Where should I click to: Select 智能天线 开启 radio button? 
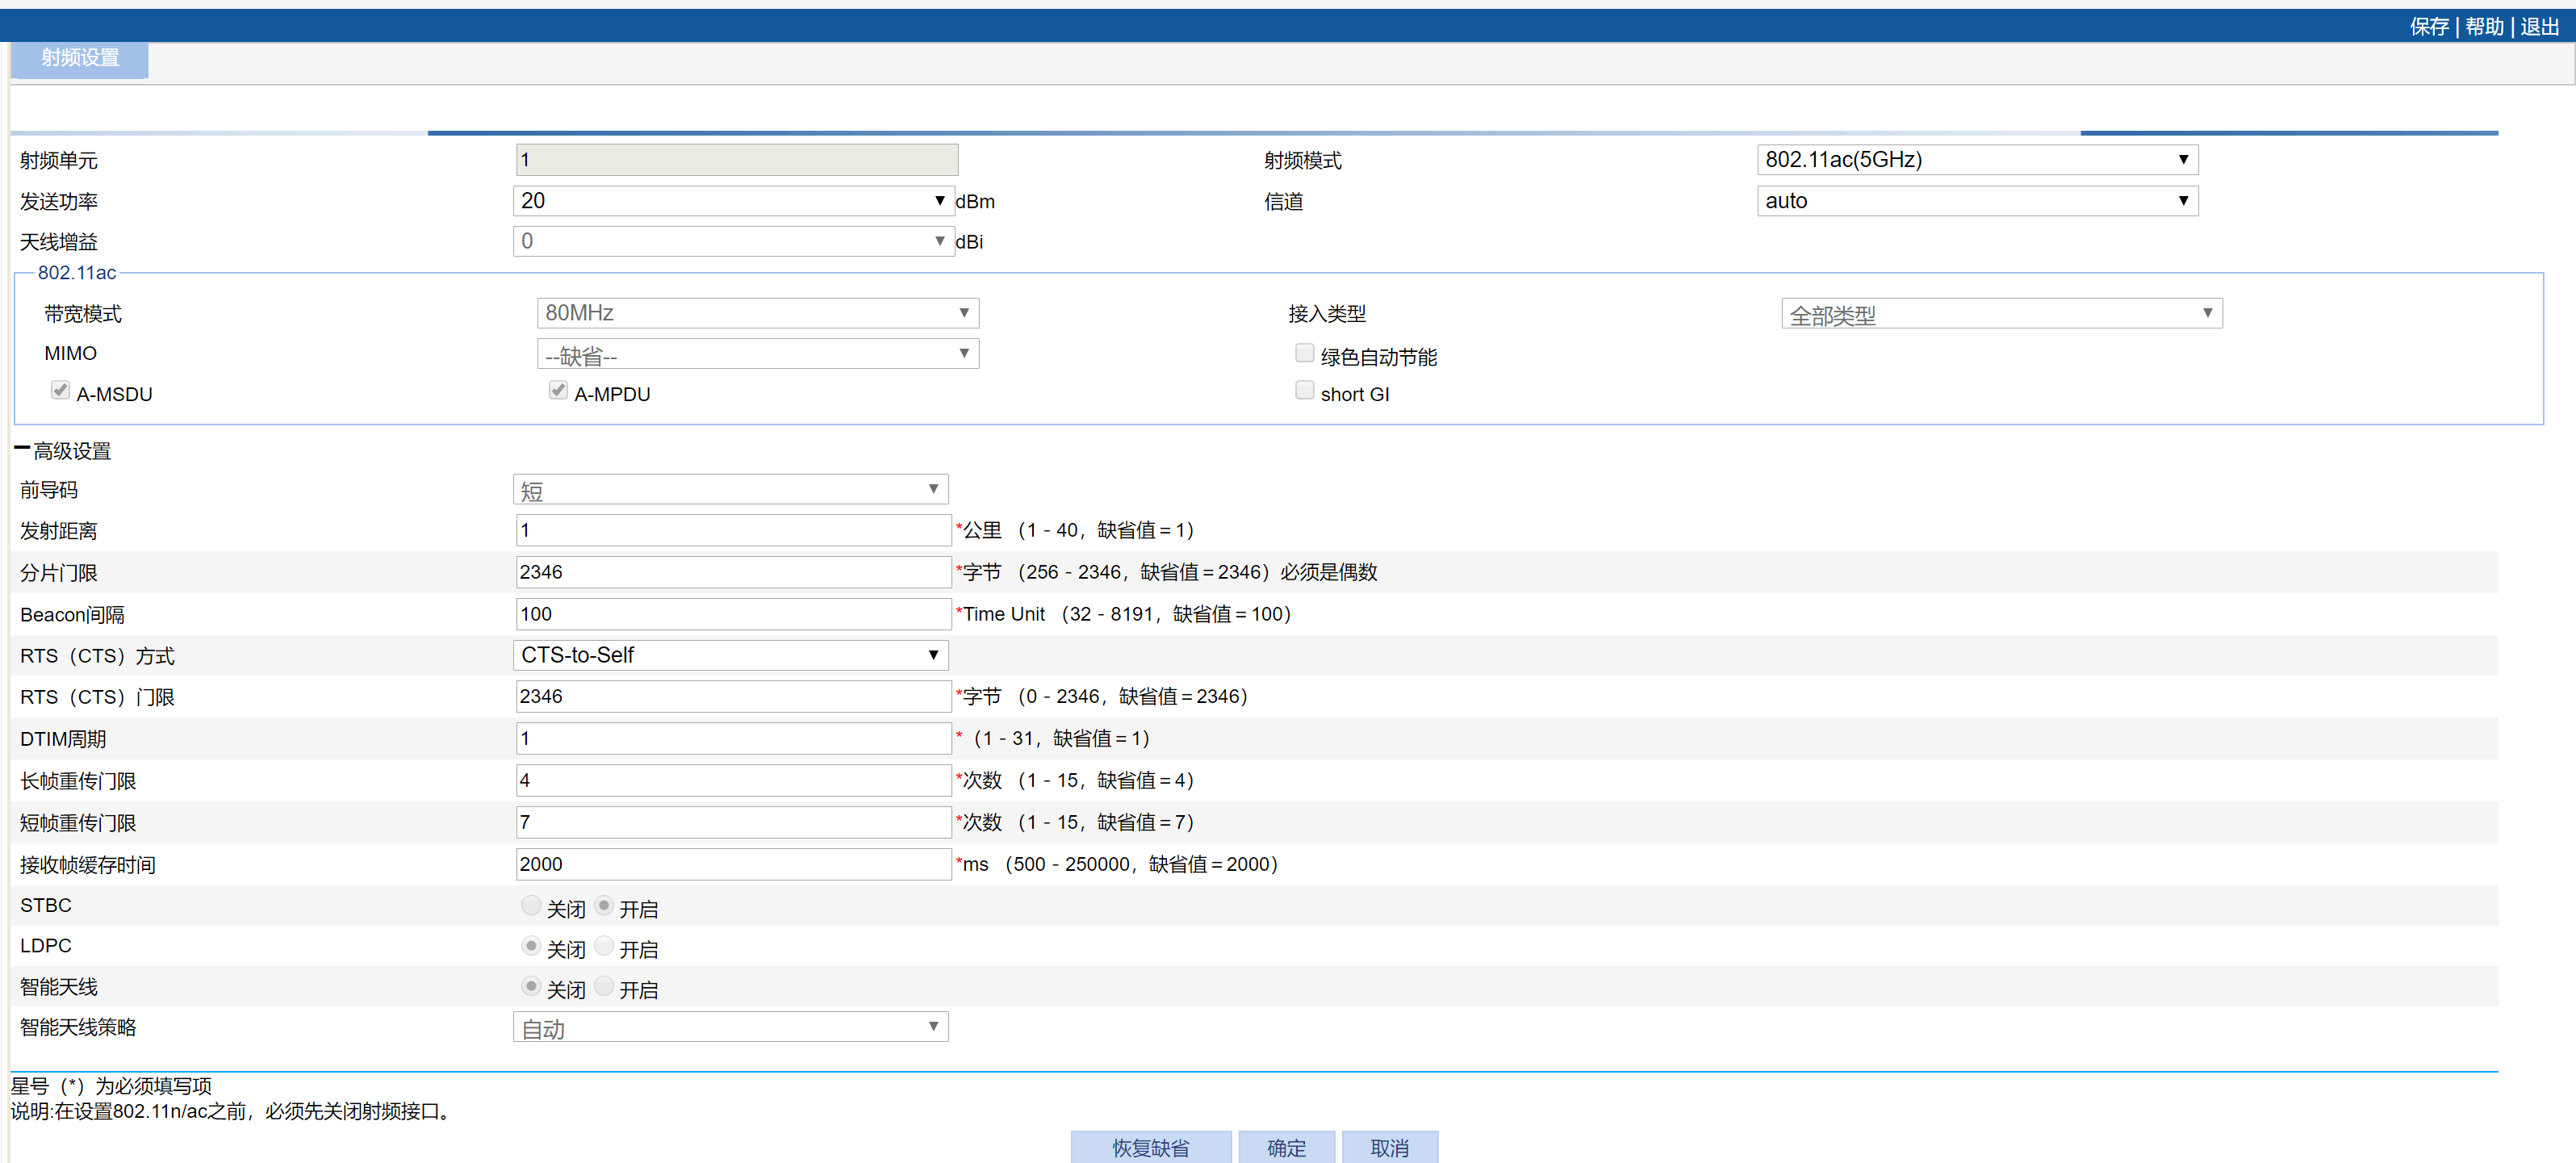604,987
